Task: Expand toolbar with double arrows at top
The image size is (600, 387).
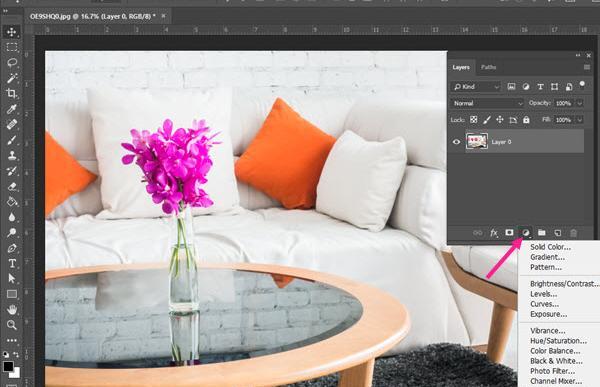Action: pos(5,11)
